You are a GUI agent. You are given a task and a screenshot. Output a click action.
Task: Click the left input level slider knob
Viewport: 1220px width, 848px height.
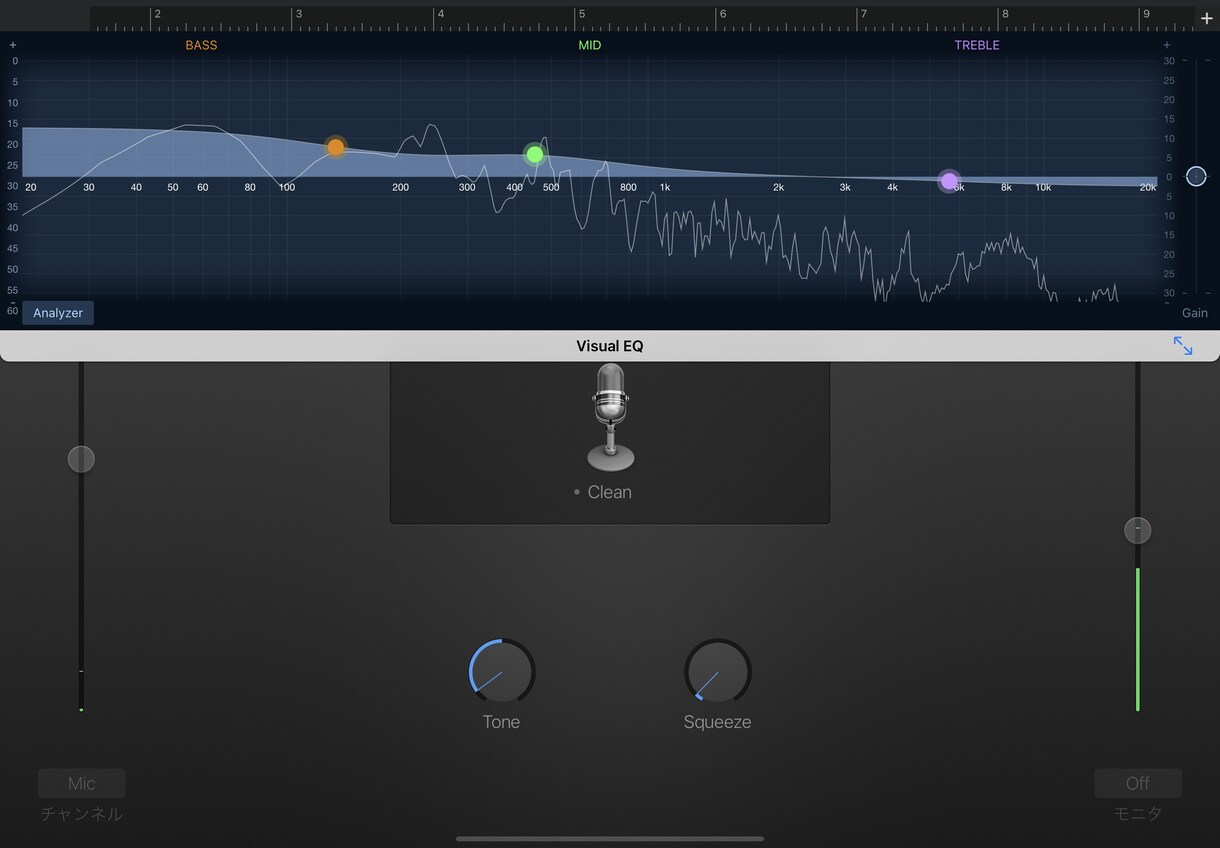point(81,459)
